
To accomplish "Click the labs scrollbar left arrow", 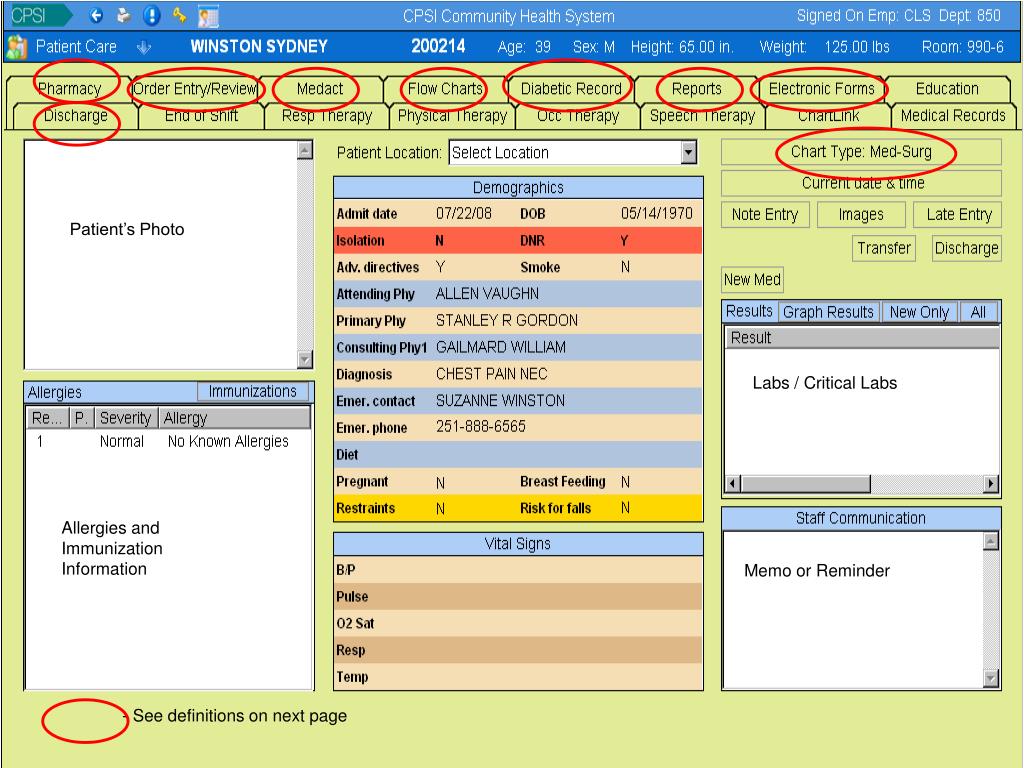I will point(733,484).
